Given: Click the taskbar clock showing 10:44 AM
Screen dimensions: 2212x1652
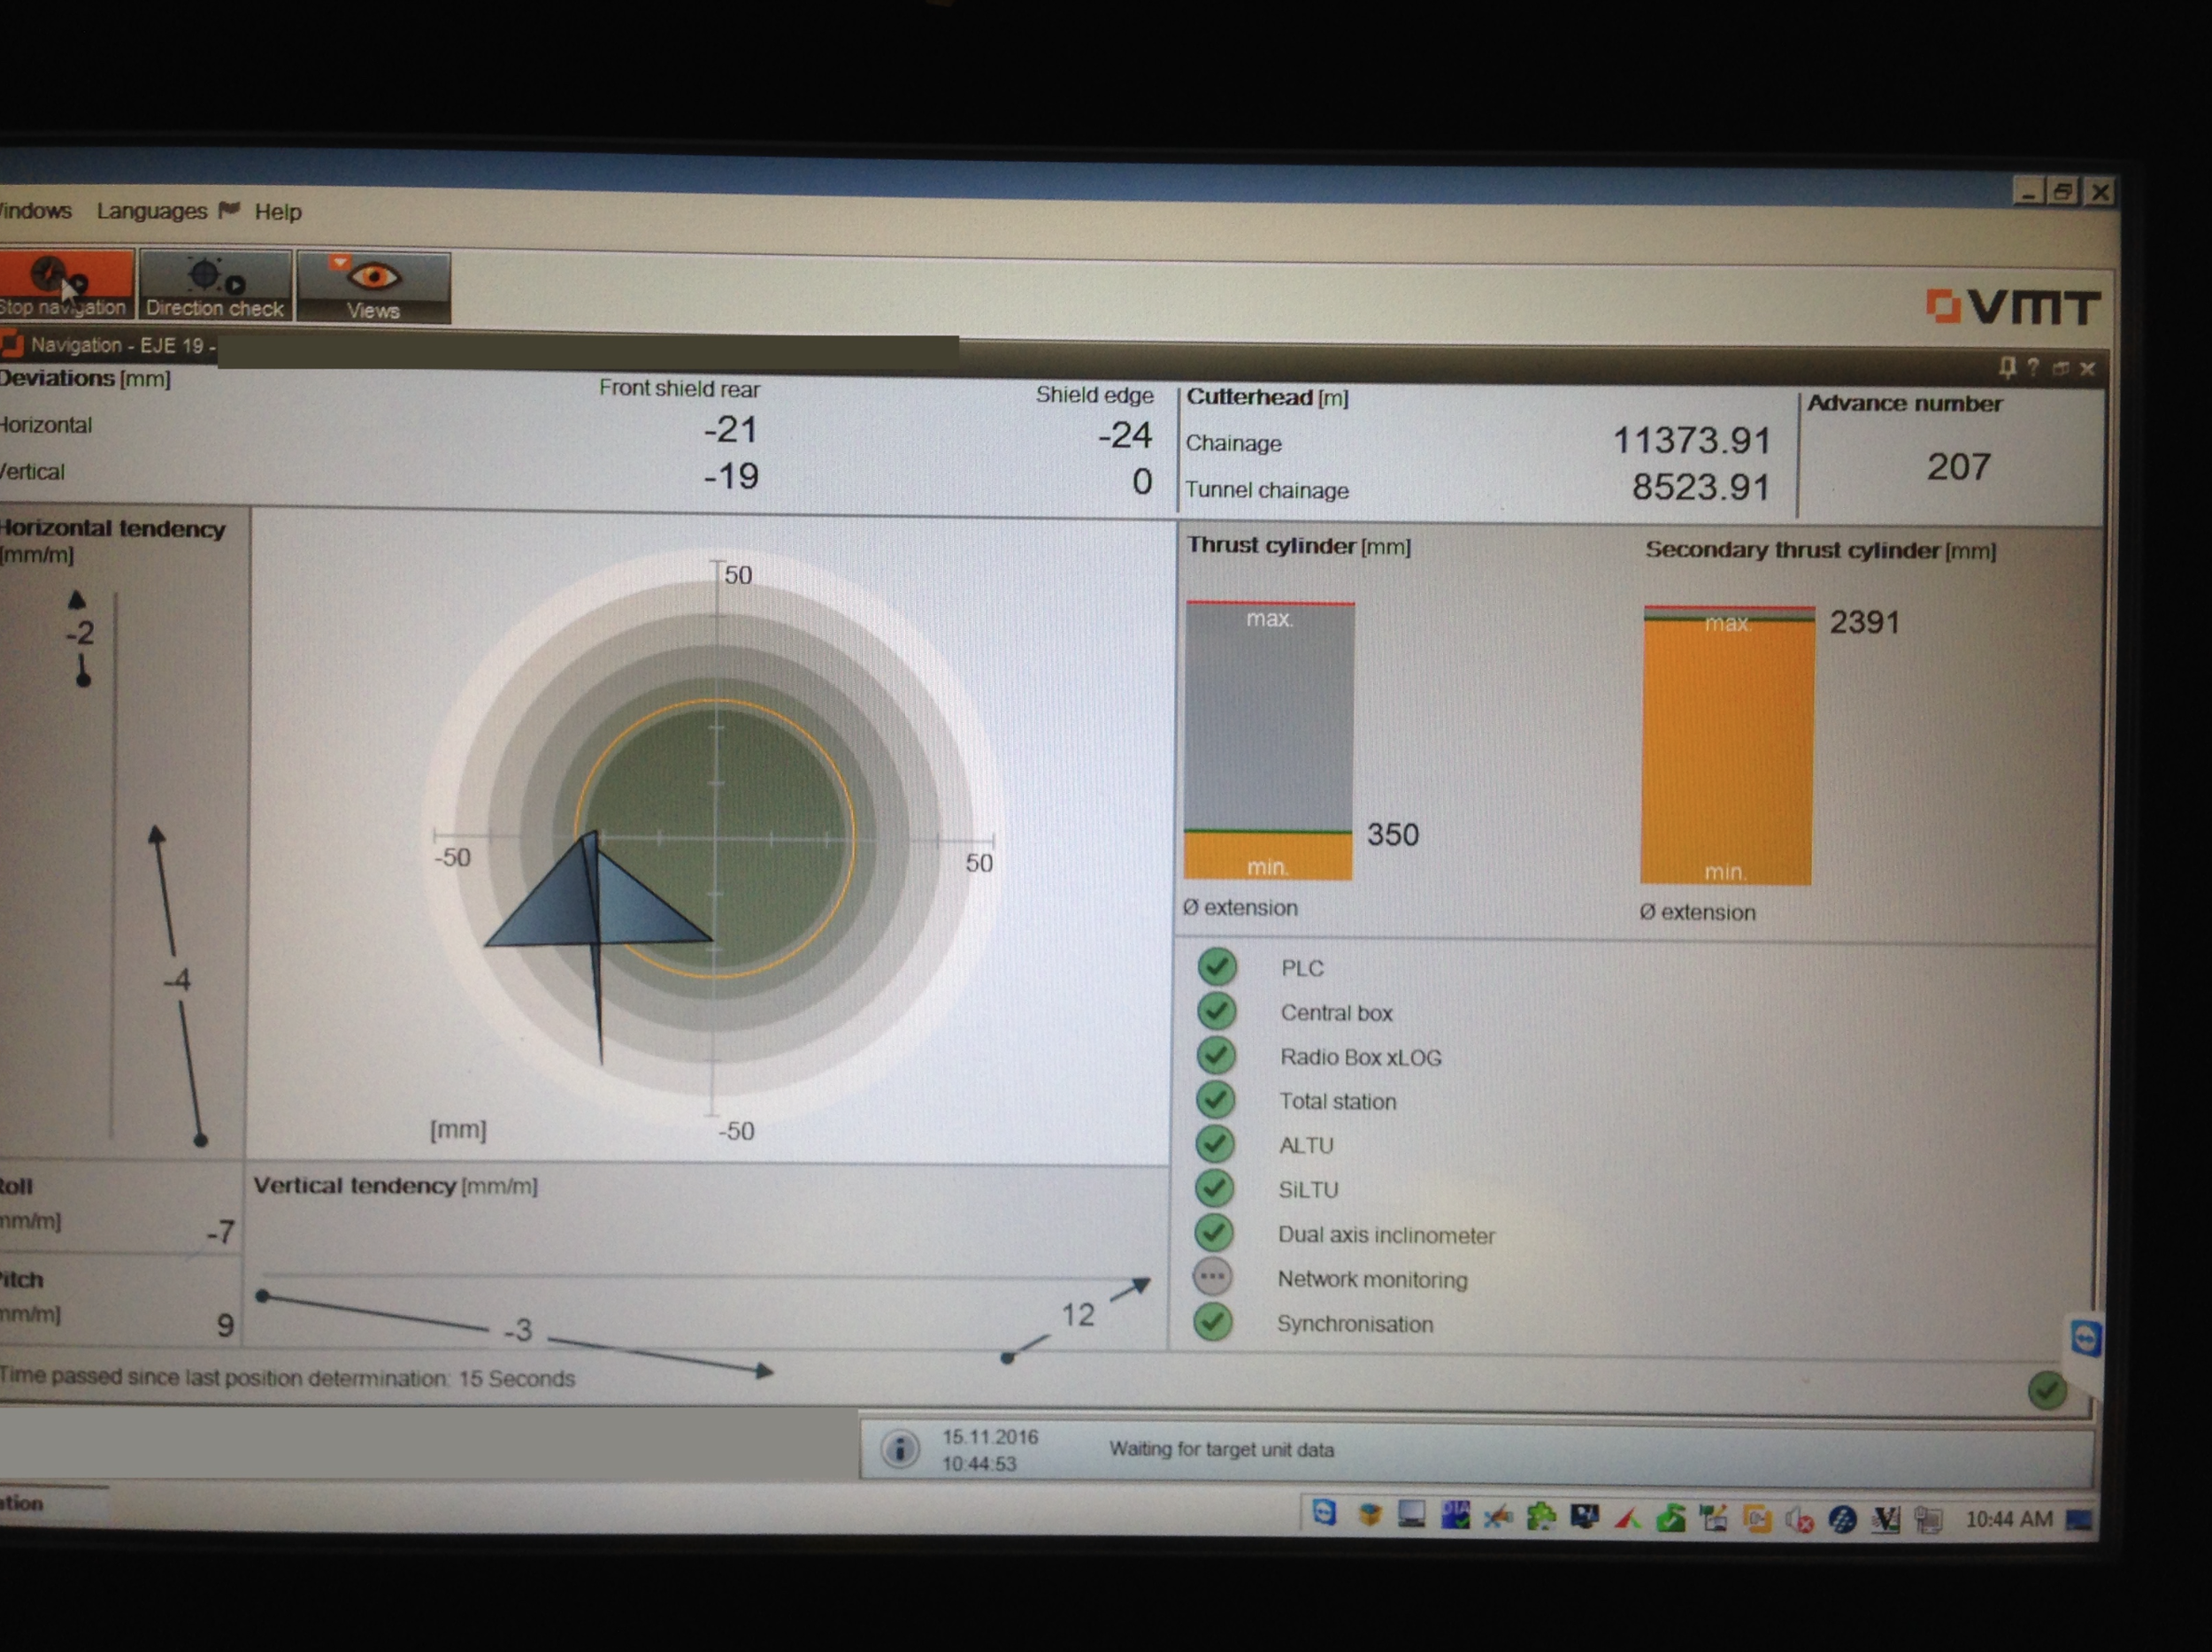Looking at the screenshot, I should pos(2008,1519).
